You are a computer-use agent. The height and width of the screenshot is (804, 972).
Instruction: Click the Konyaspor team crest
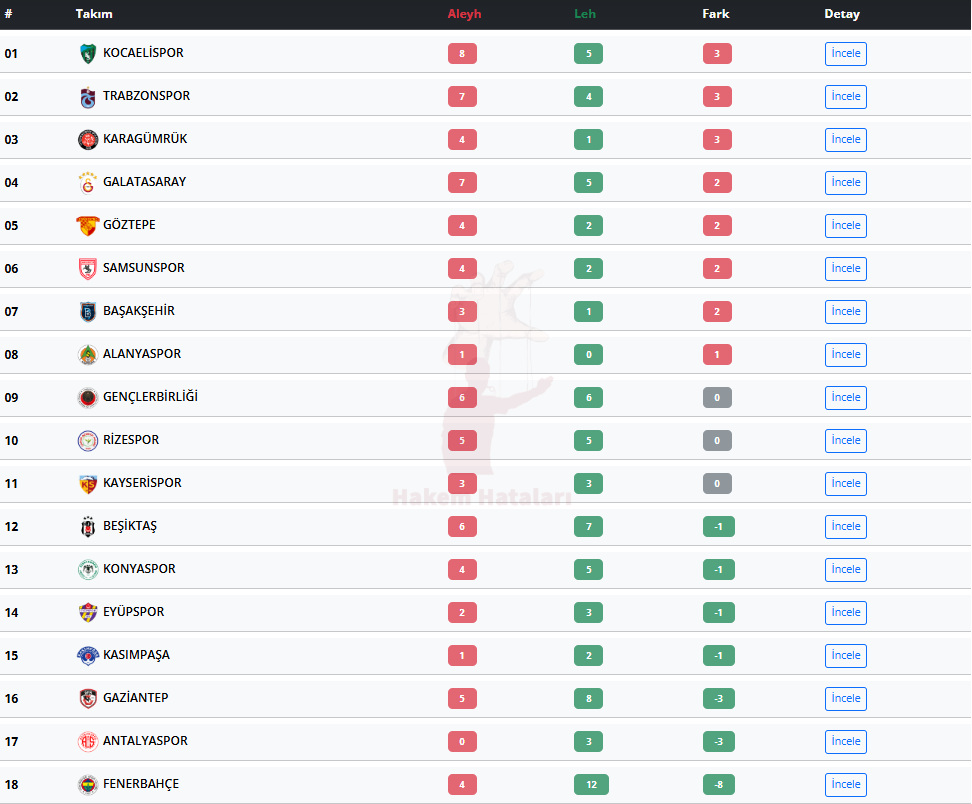click(88, 570)
